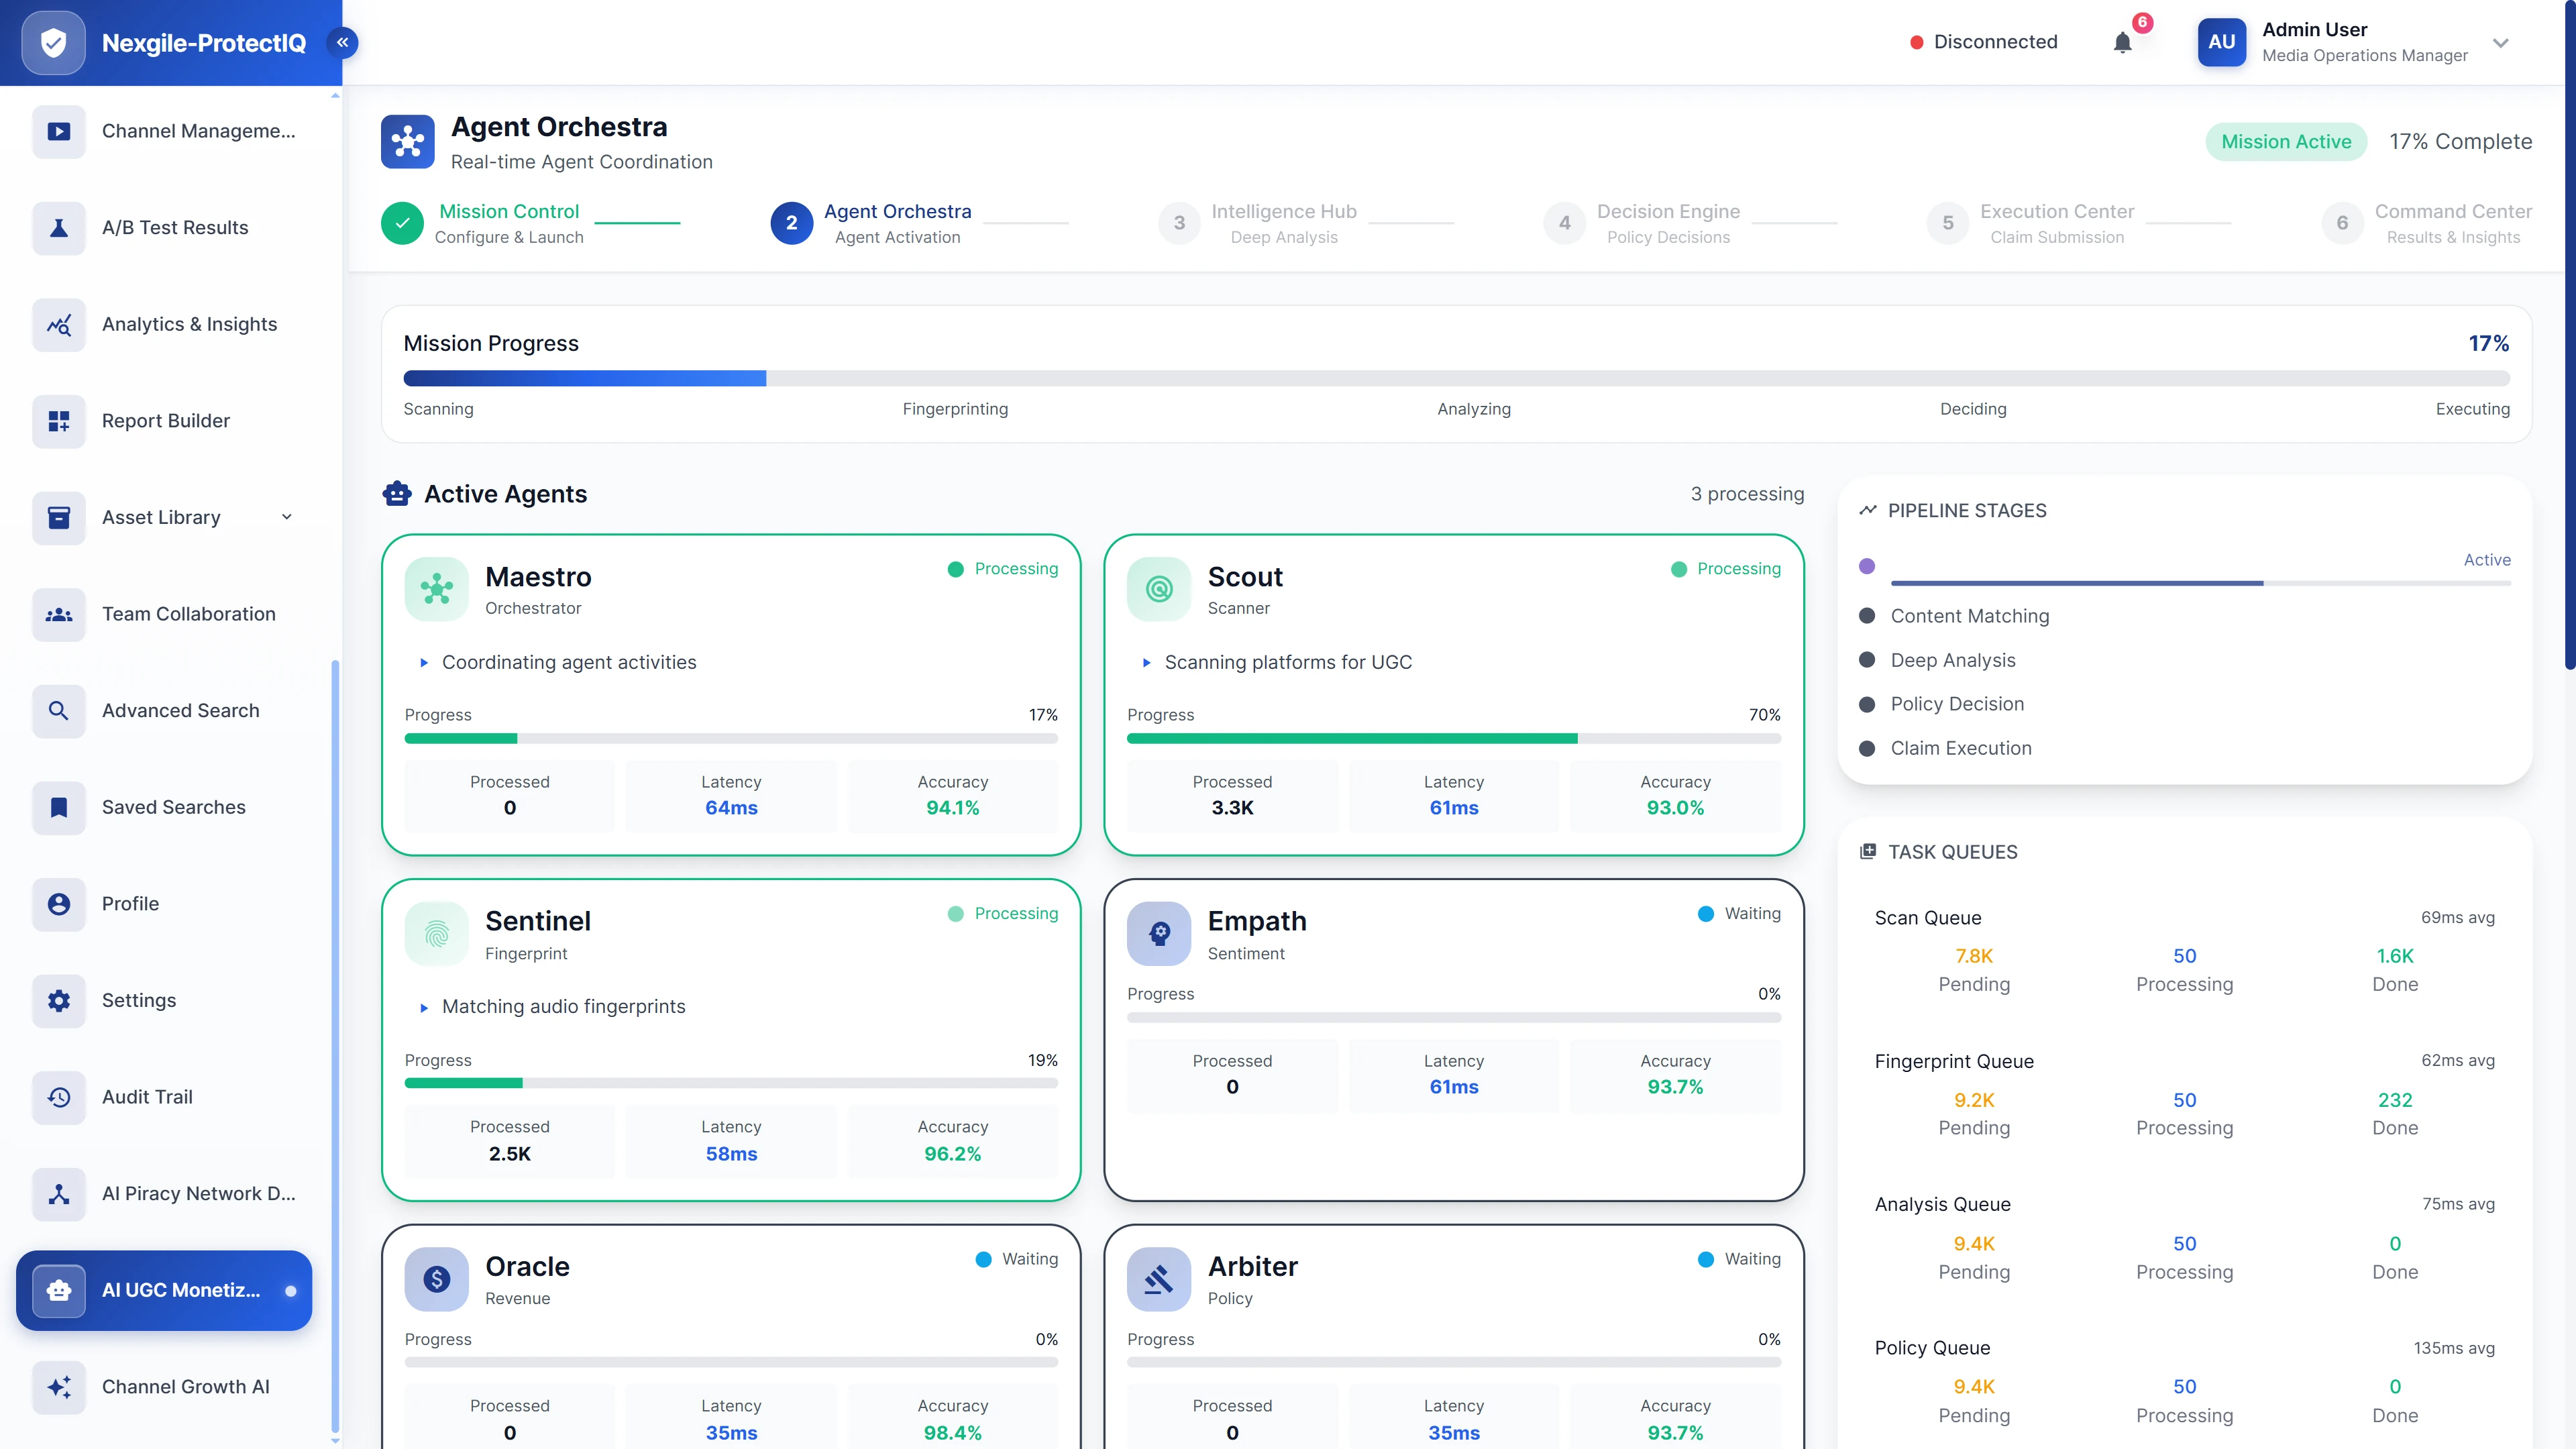This screenshot has width=2576, height=1449.
Task: Click the A/B Test Results sidebar icon
Action: click(58, 227)
